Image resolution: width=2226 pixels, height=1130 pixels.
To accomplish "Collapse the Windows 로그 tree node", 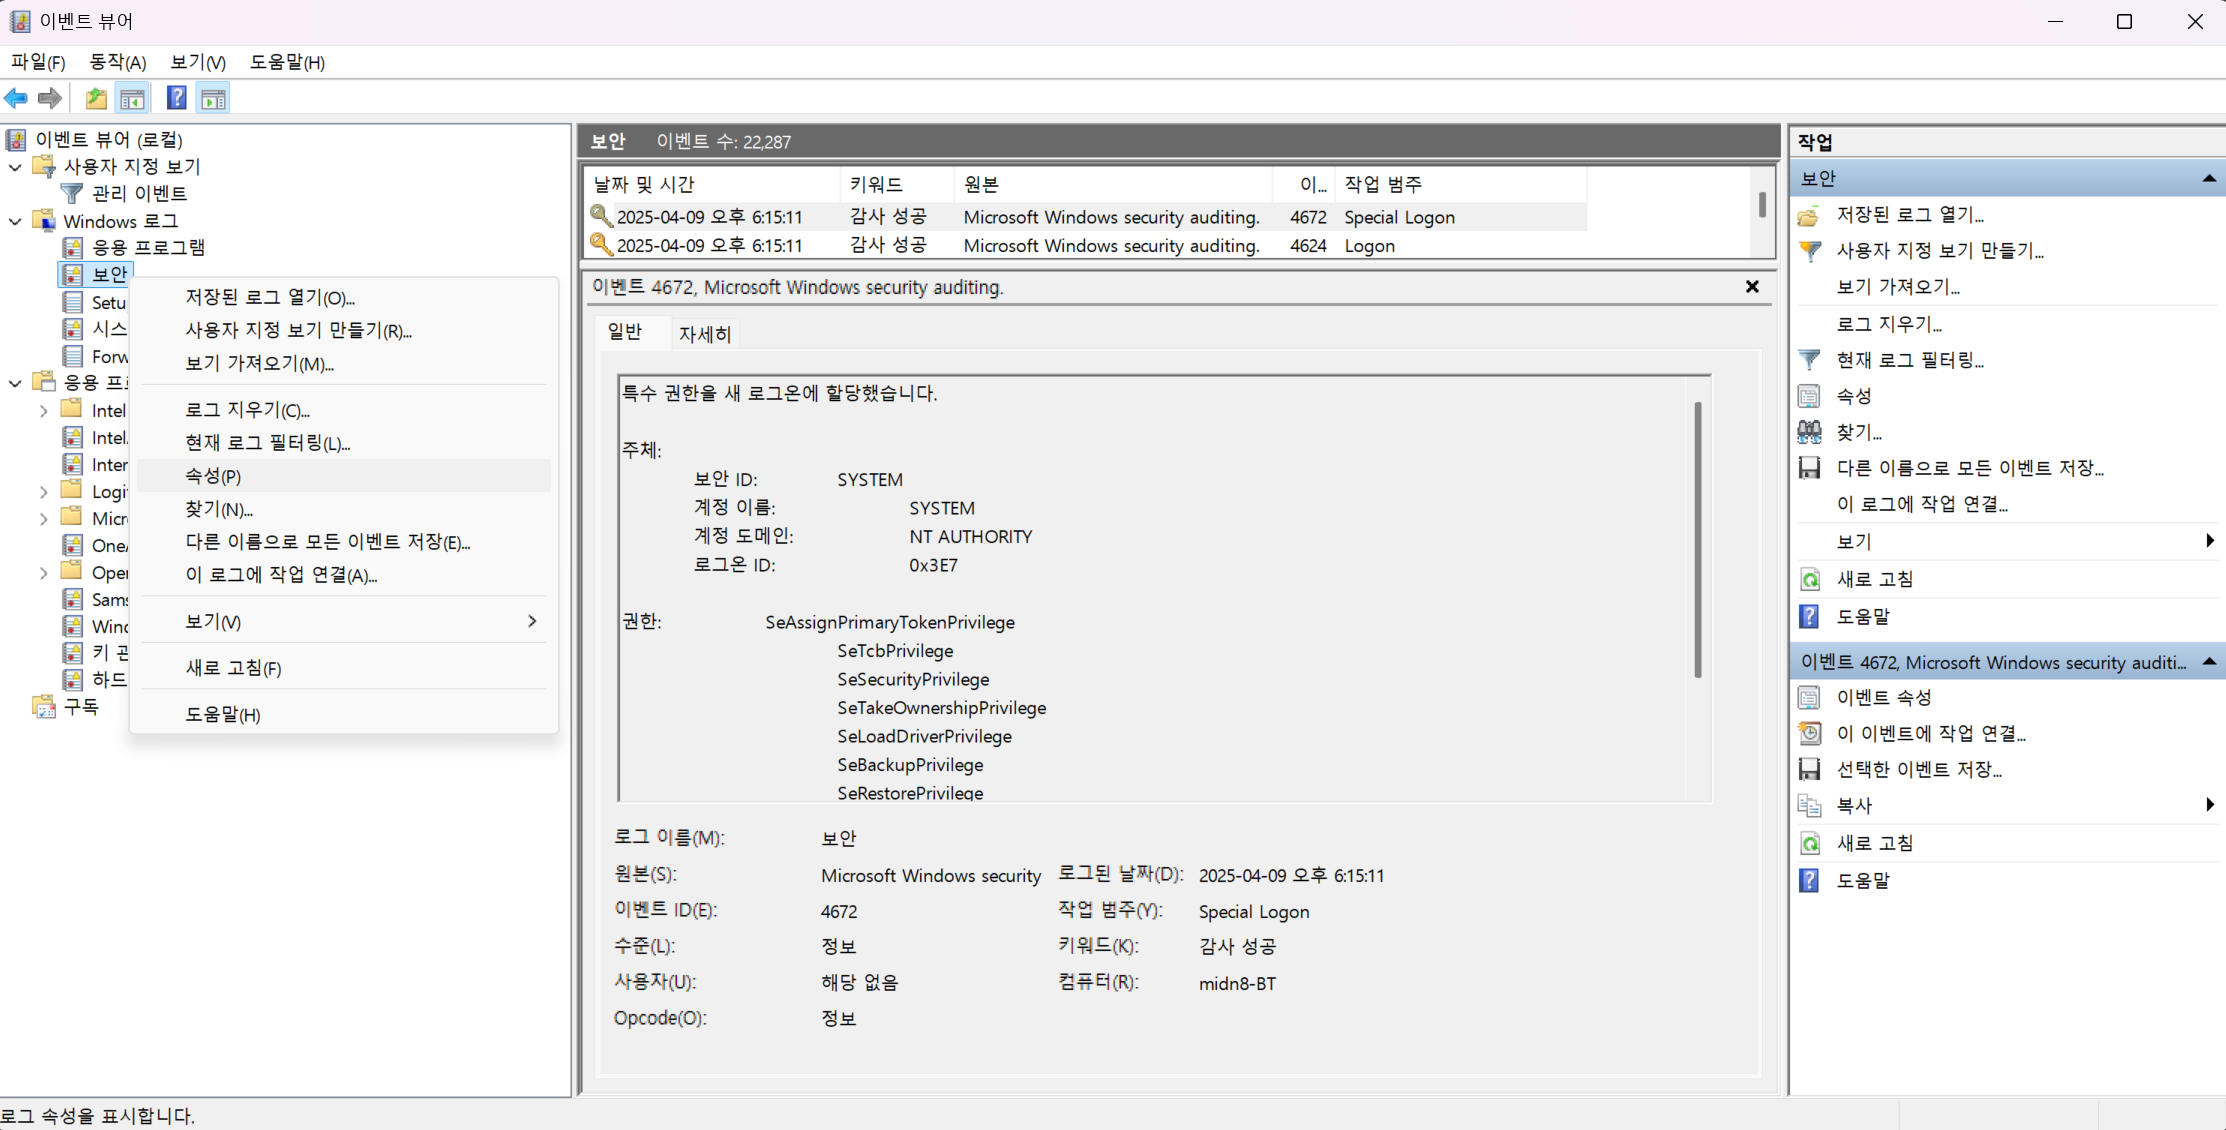I will (15, 221).
